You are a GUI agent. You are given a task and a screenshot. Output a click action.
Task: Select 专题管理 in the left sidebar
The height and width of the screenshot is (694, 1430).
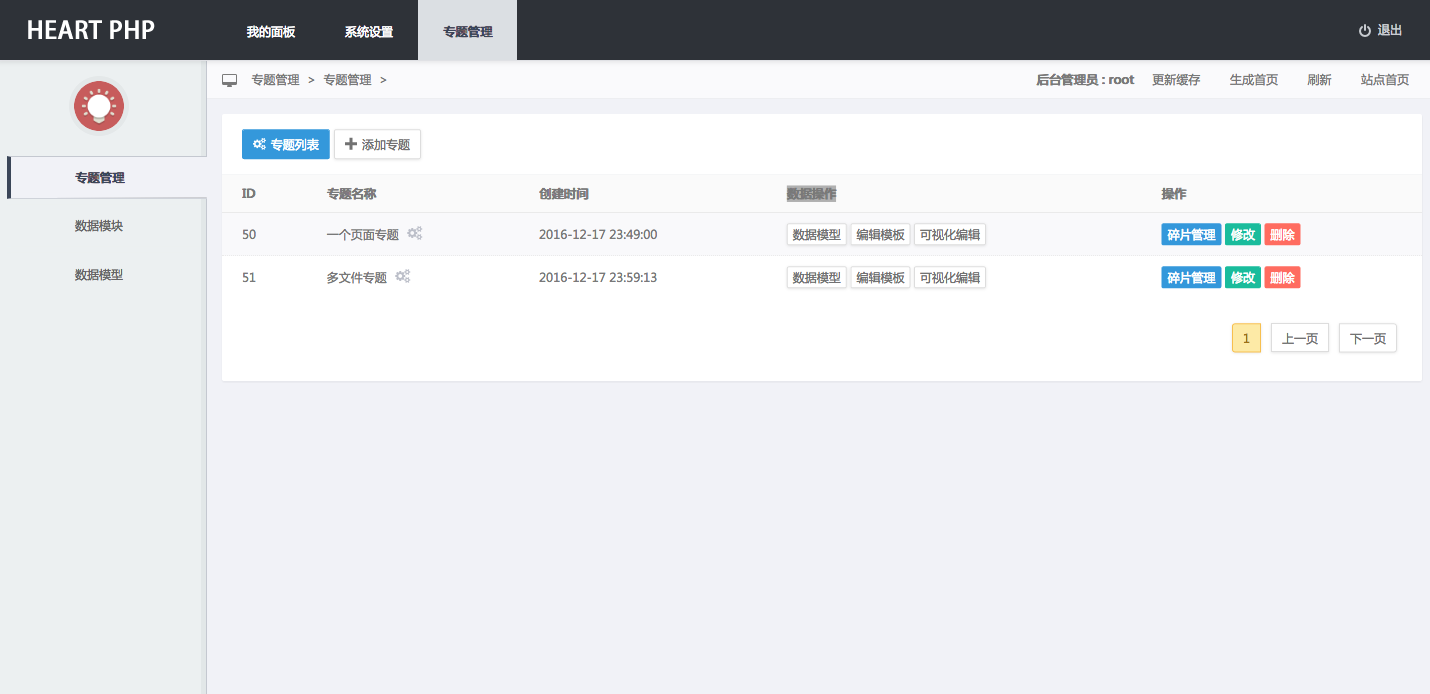pos(107,178)
